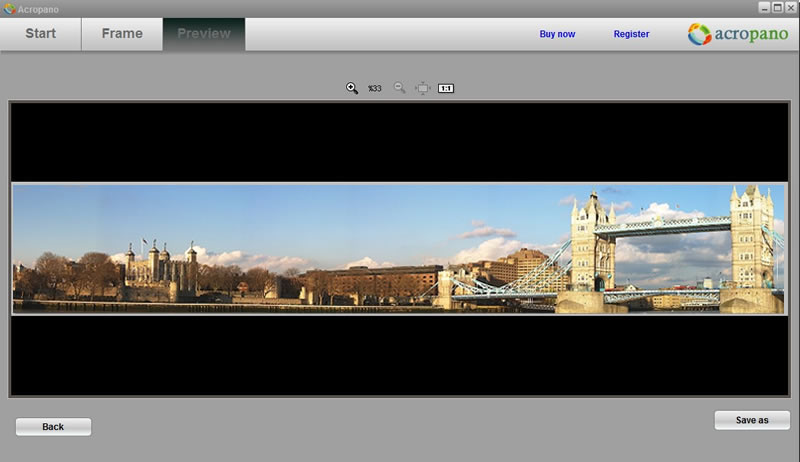Minimize the Acropano window
800x462 pixels.
pos(764,8)
